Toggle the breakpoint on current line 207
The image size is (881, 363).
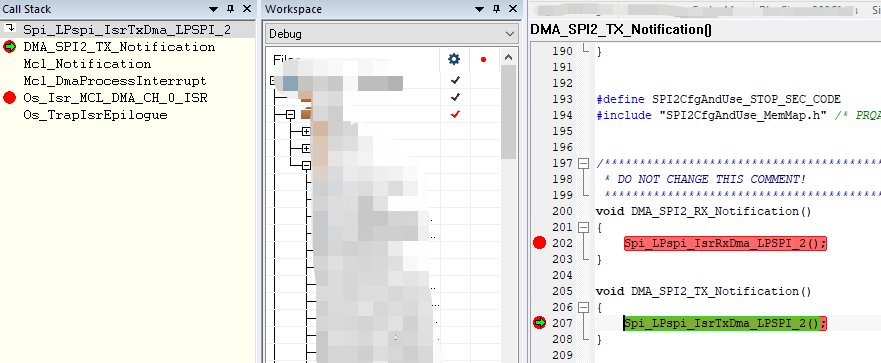pos(540,323)
